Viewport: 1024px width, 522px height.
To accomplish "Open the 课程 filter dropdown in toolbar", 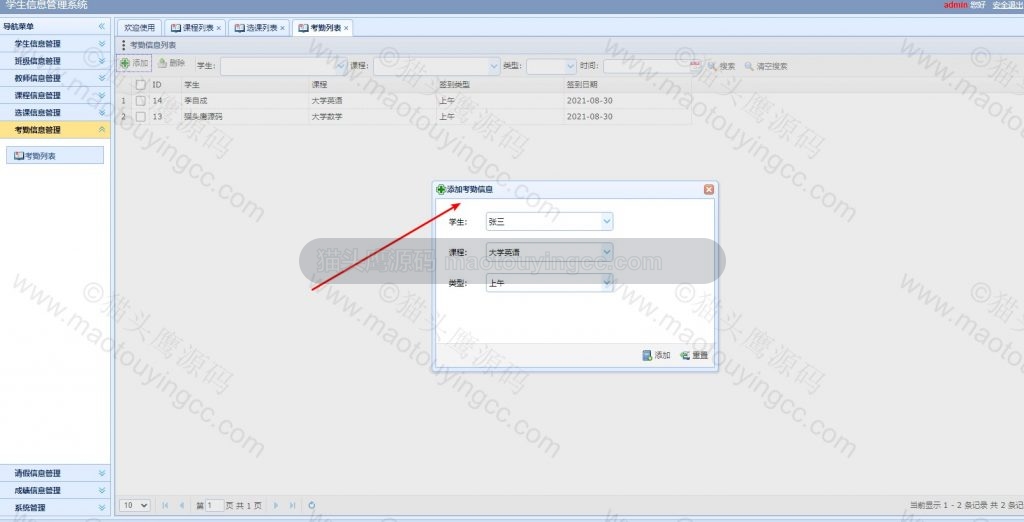I will coord(494,66).
